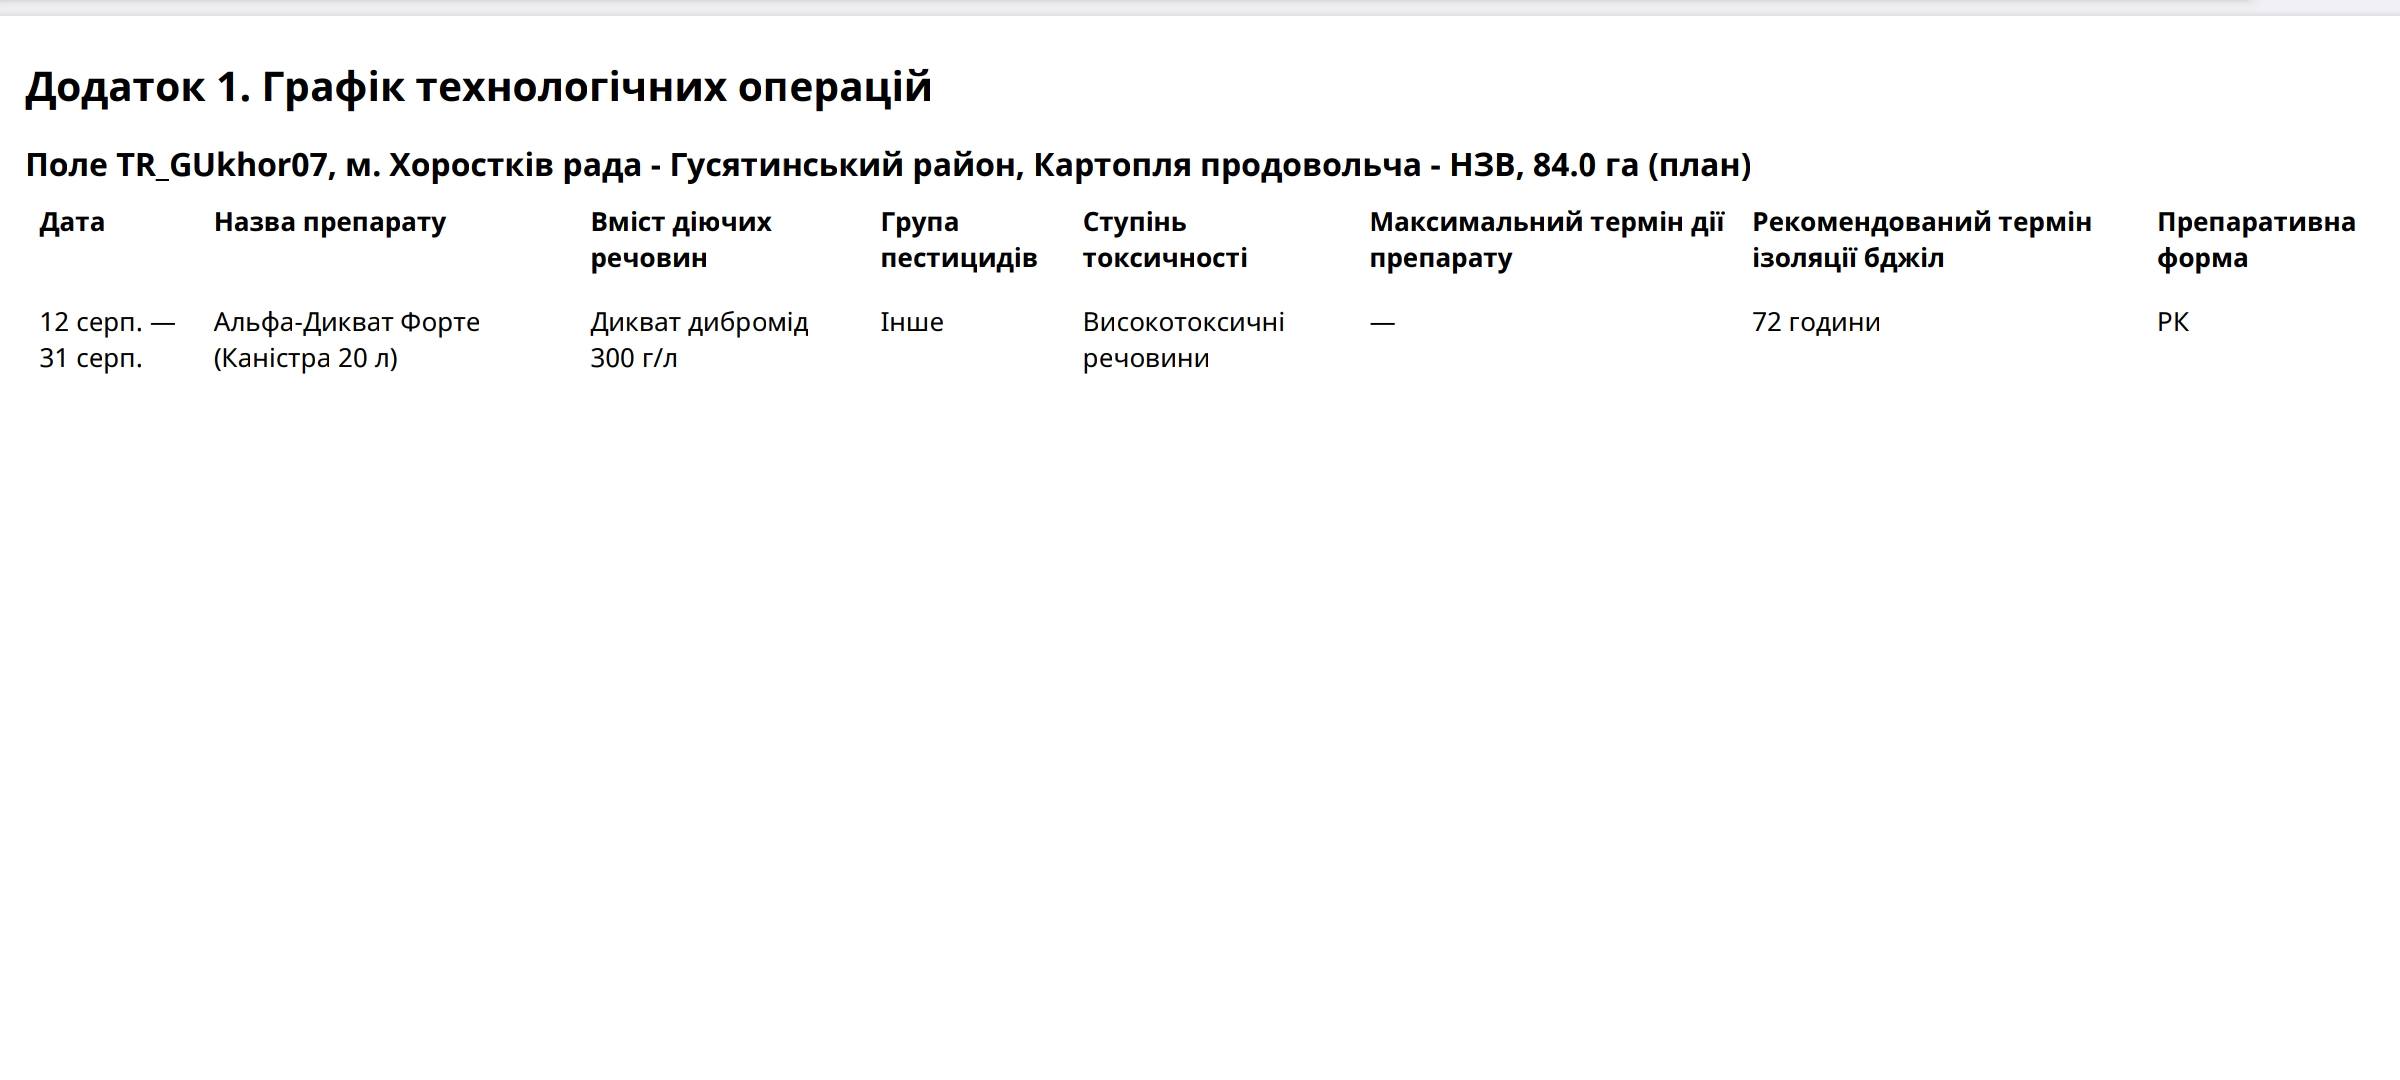Click the 'Рекомендований термін ізоляції бджіл' header
Screen dimensions: 2400x1080
pyautogui.click(x=1921, y=240)
